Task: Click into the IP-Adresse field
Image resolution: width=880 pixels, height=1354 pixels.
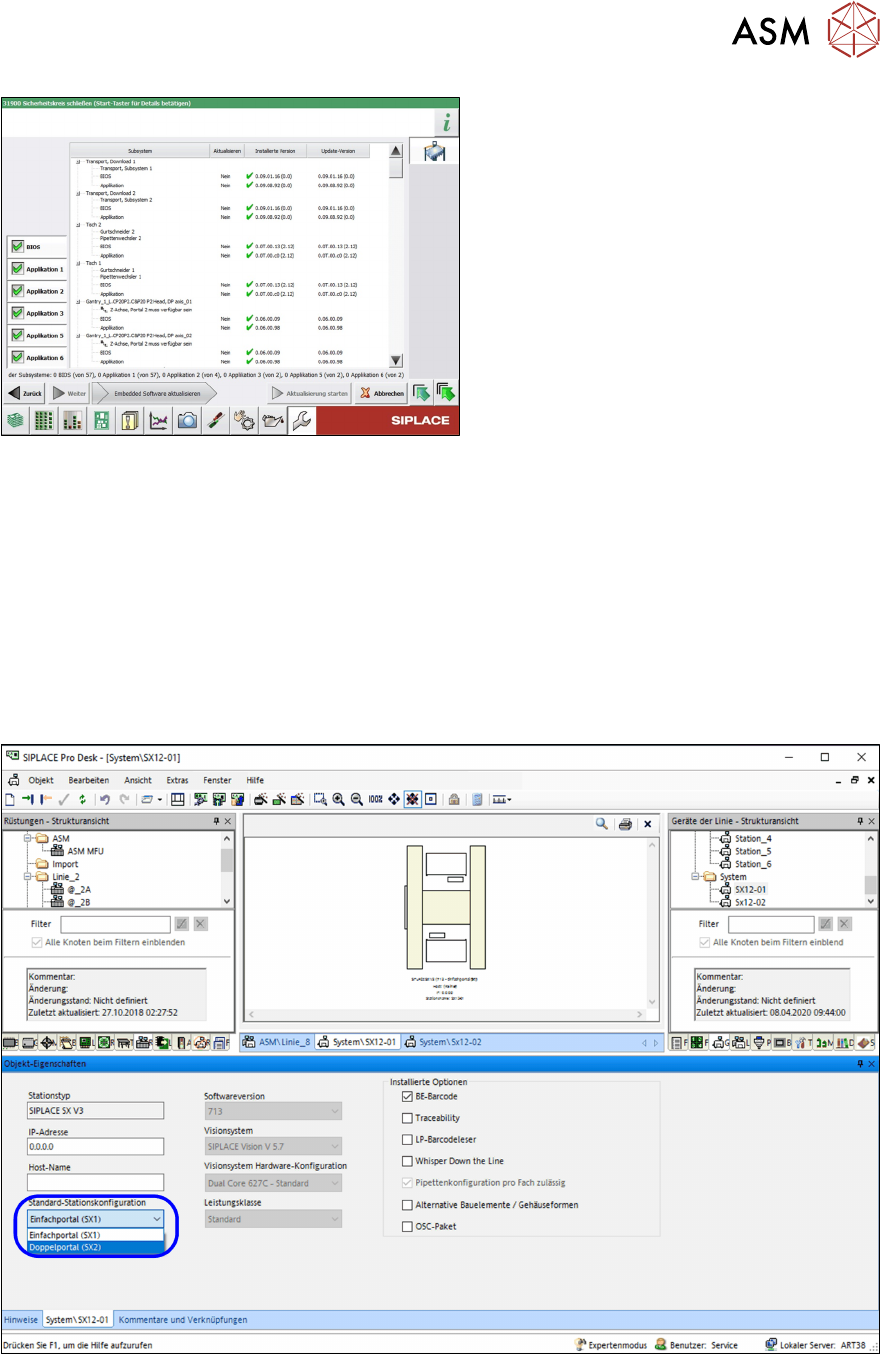Action: [95, 1147]
